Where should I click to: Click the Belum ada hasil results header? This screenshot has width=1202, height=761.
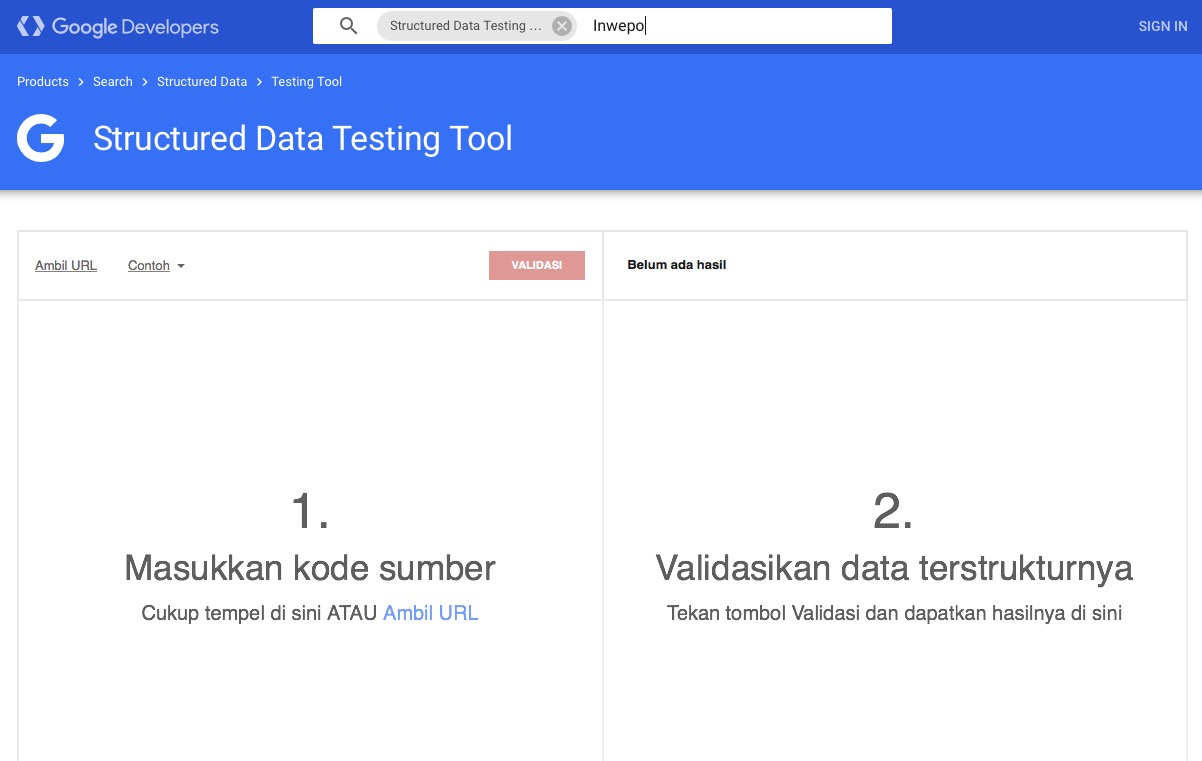coord(676,265)
